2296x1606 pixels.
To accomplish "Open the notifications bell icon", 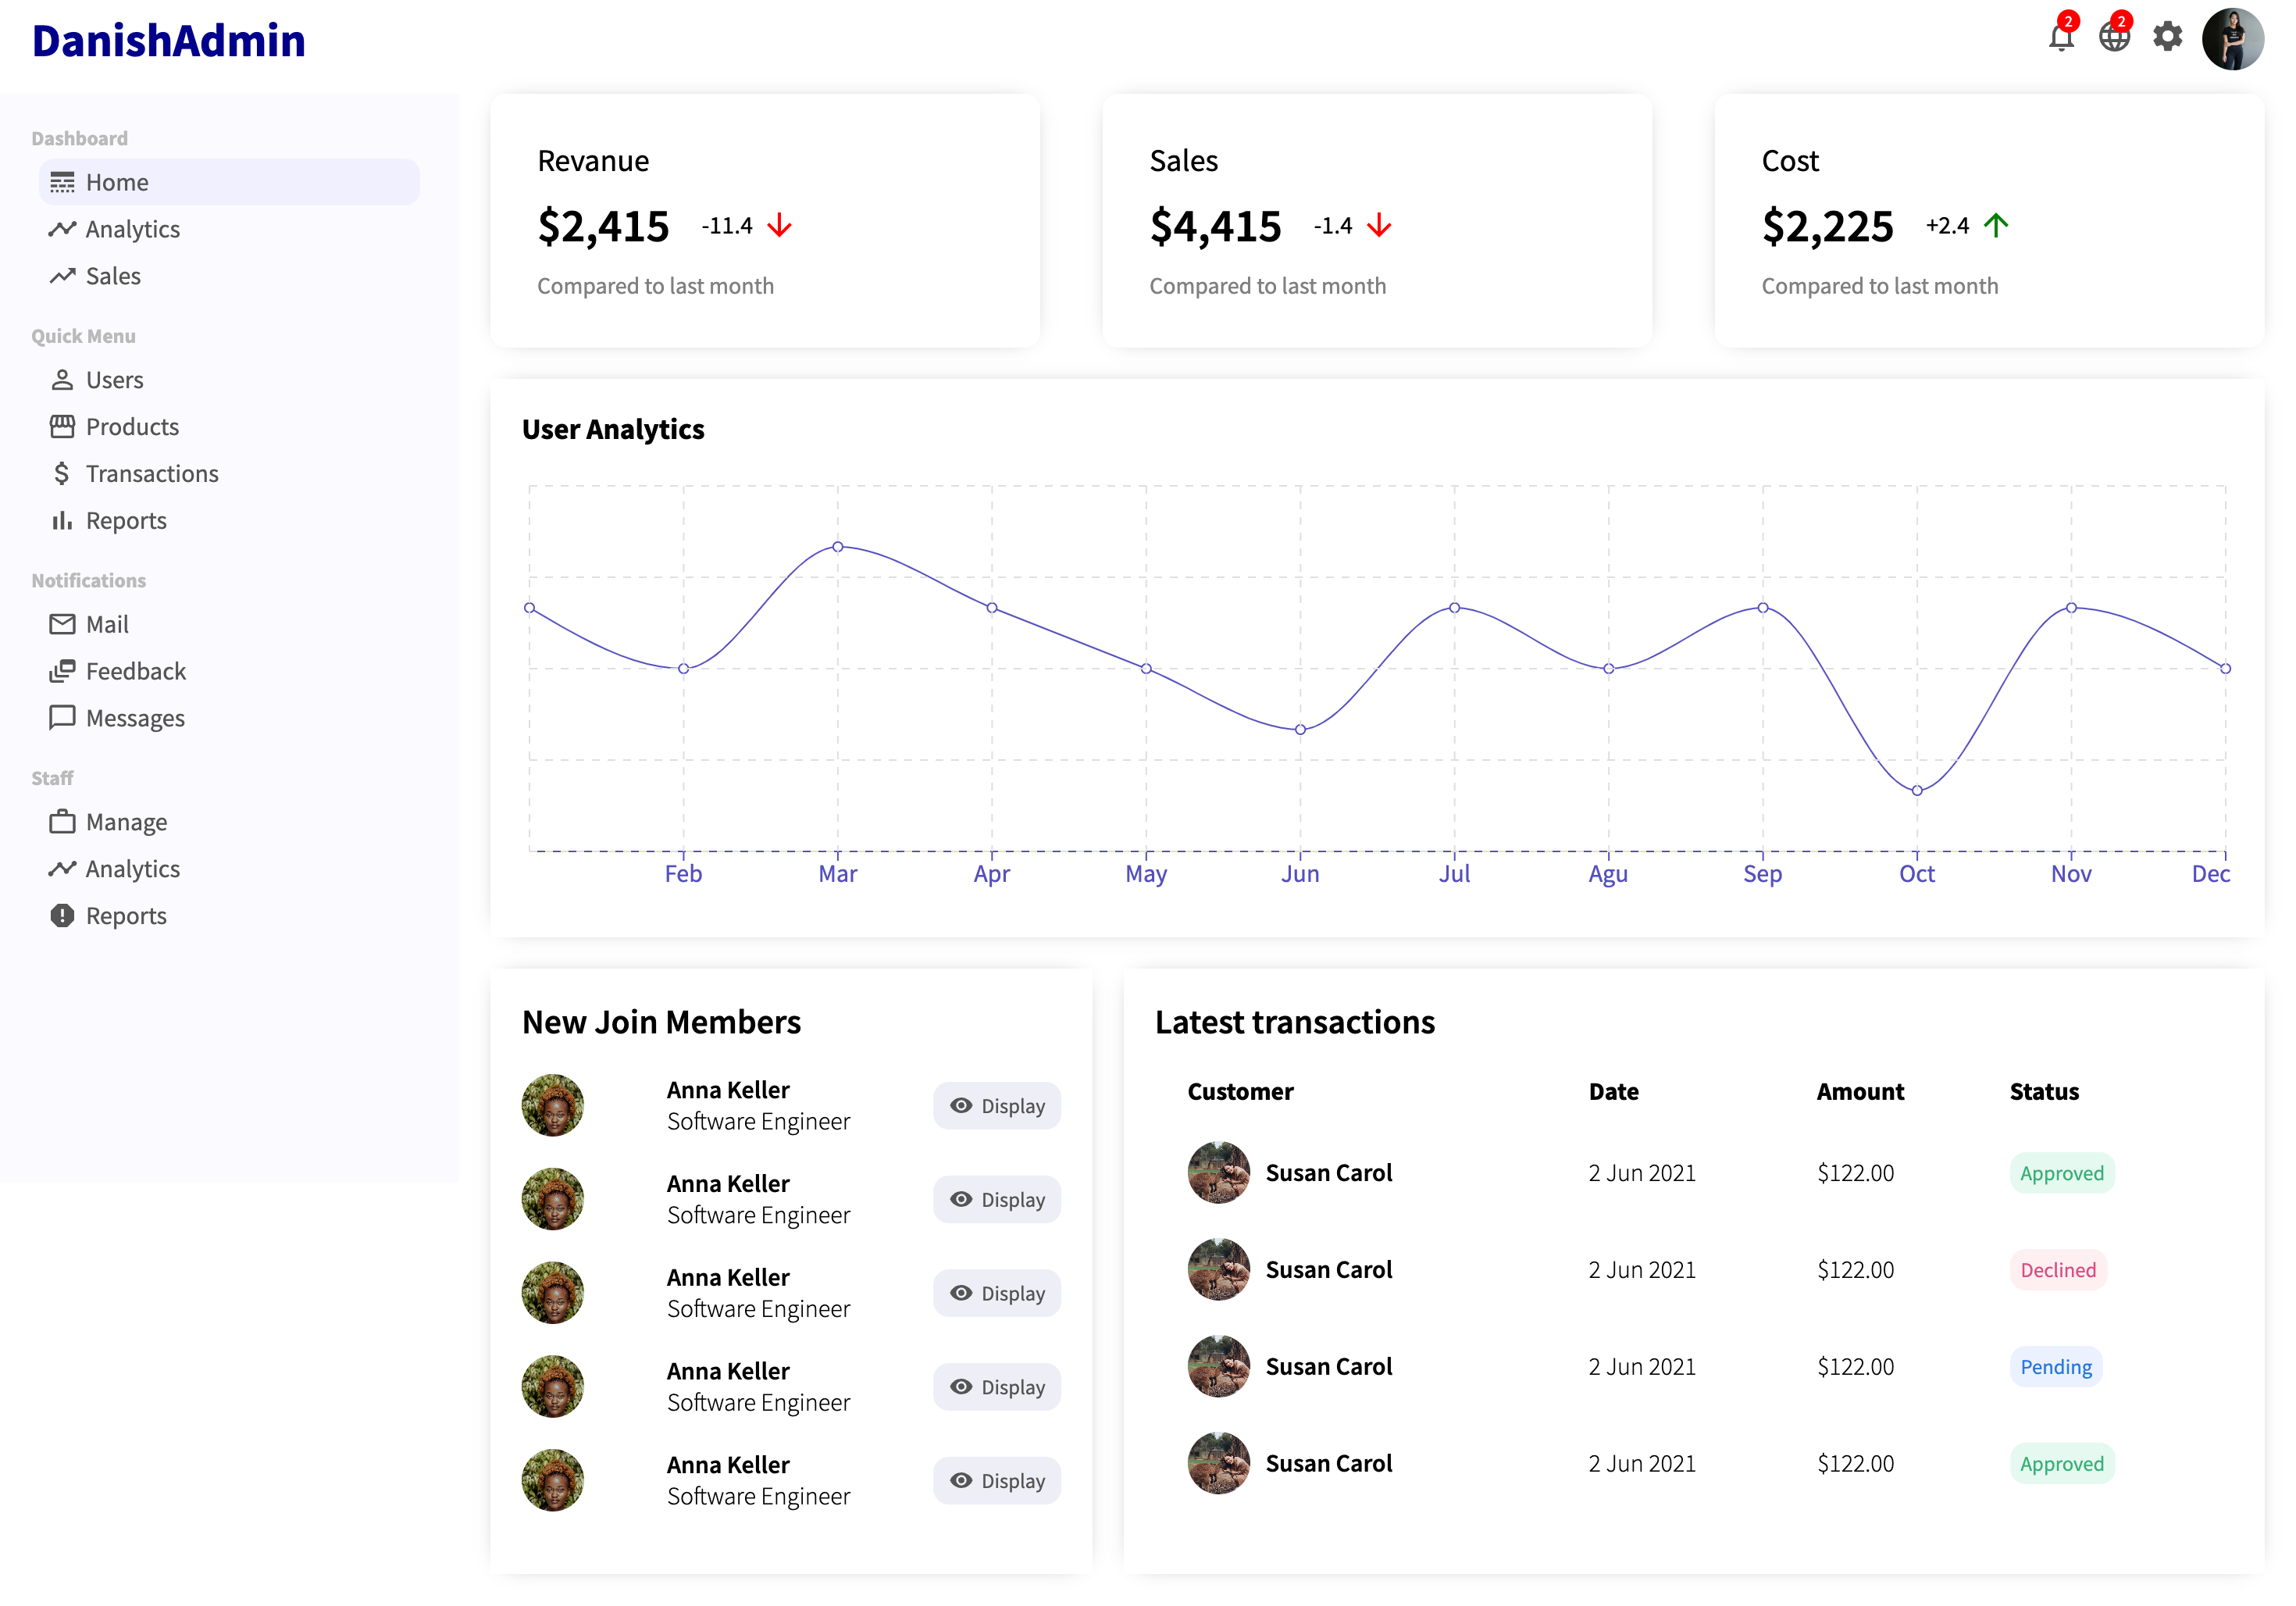I will click(x=2060, y=38).
